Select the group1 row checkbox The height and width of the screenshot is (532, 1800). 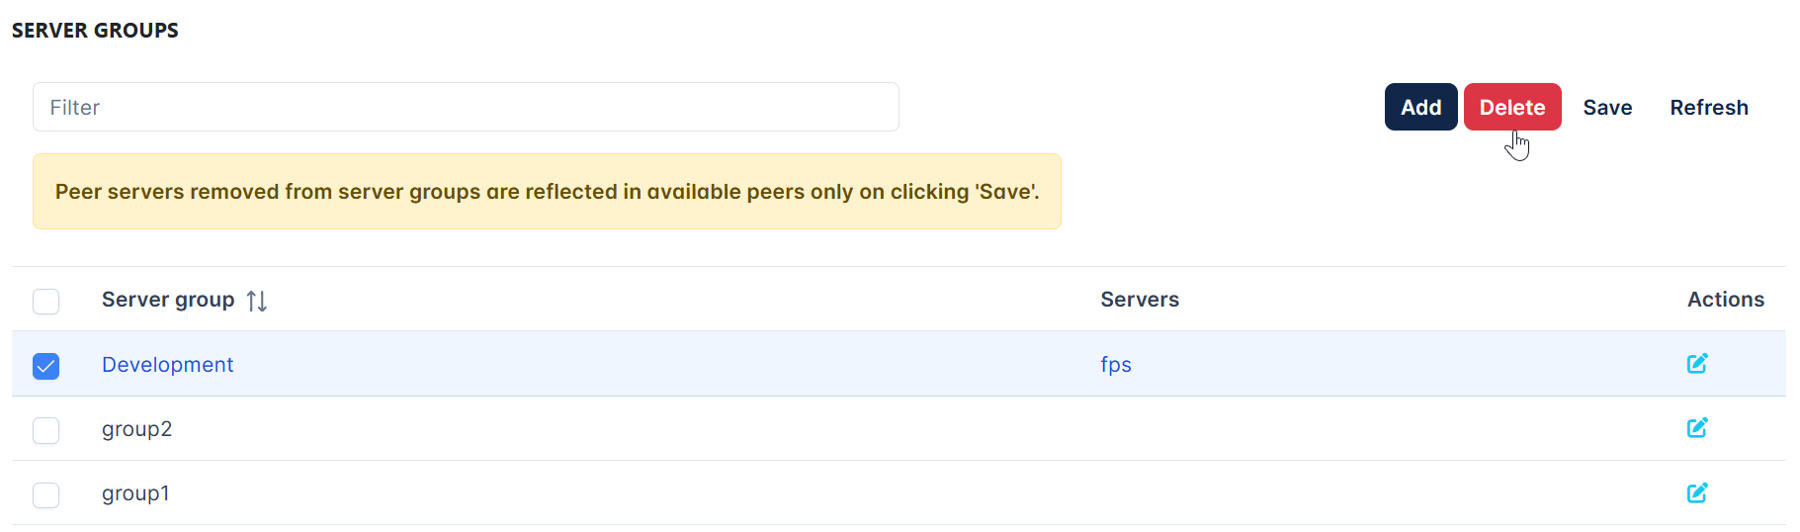46,495
